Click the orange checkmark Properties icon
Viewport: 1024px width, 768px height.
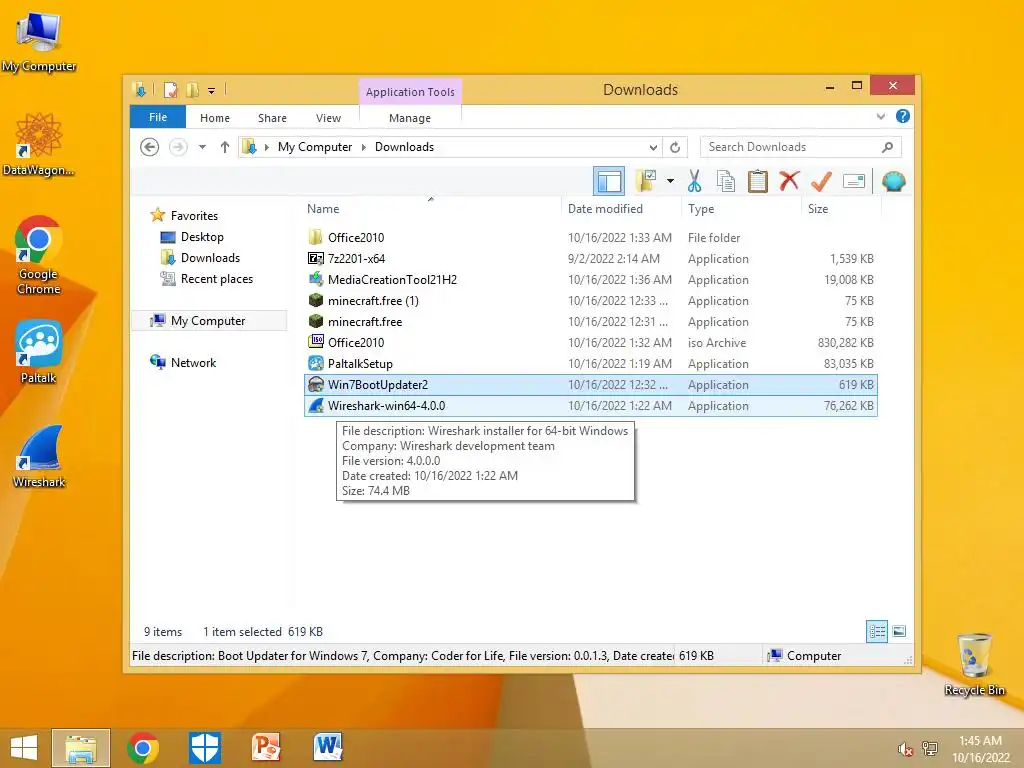click(x=821, y=181)
